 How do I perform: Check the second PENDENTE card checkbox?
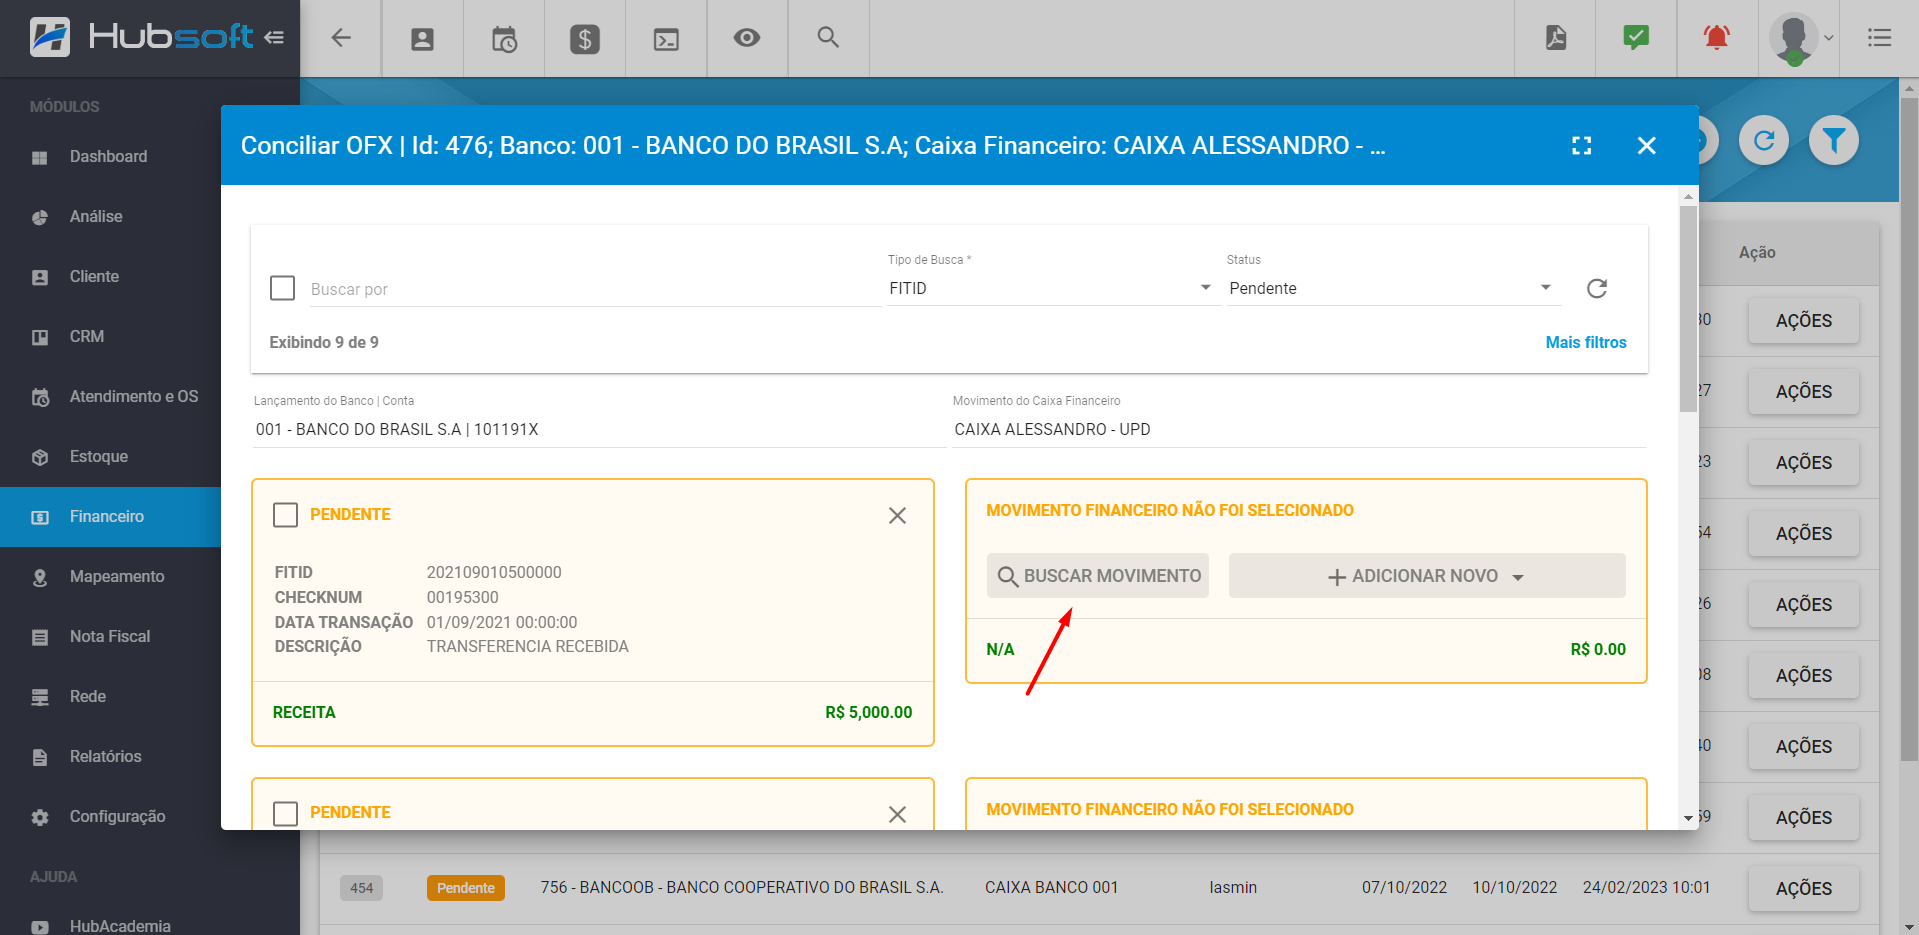(x=286, y=813)
